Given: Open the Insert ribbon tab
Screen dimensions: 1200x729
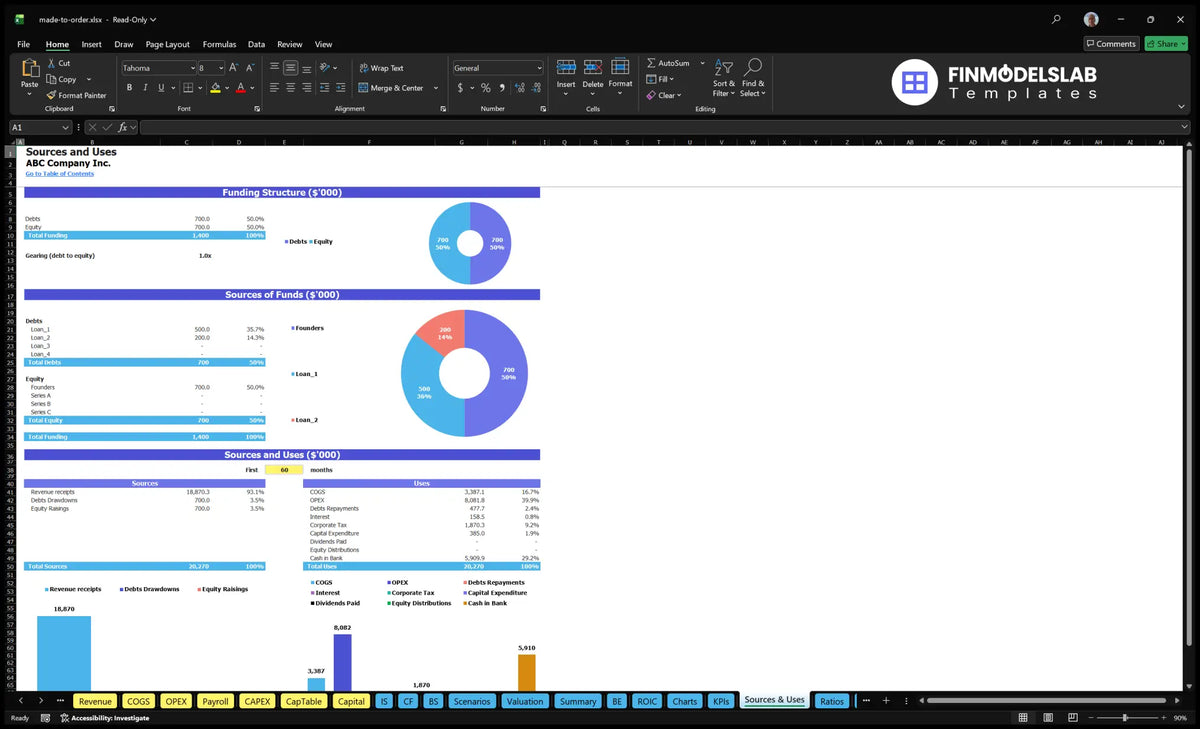Looking at the screenshot, I should coord(91,44).
